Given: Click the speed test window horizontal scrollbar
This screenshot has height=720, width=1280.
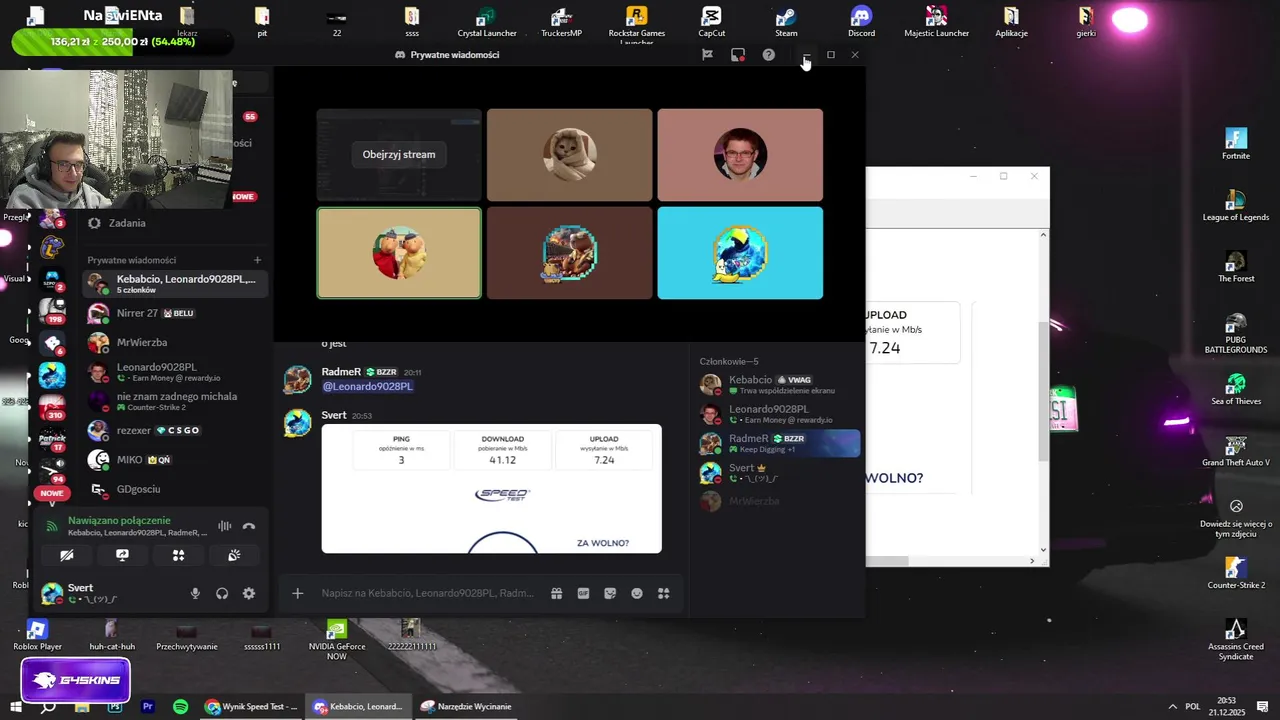Looking at the screenshot, I should [x=888, y=561].
